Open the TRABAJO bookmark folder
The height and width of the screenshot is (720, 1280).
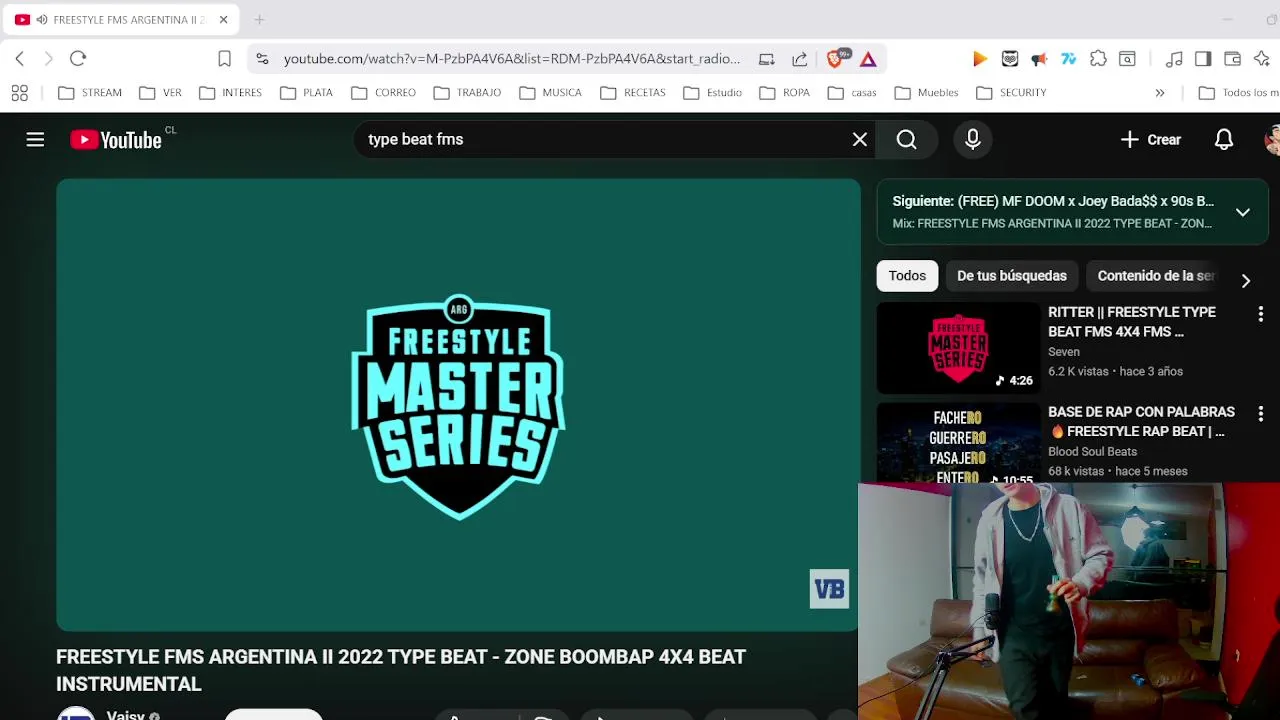[467, 93]
